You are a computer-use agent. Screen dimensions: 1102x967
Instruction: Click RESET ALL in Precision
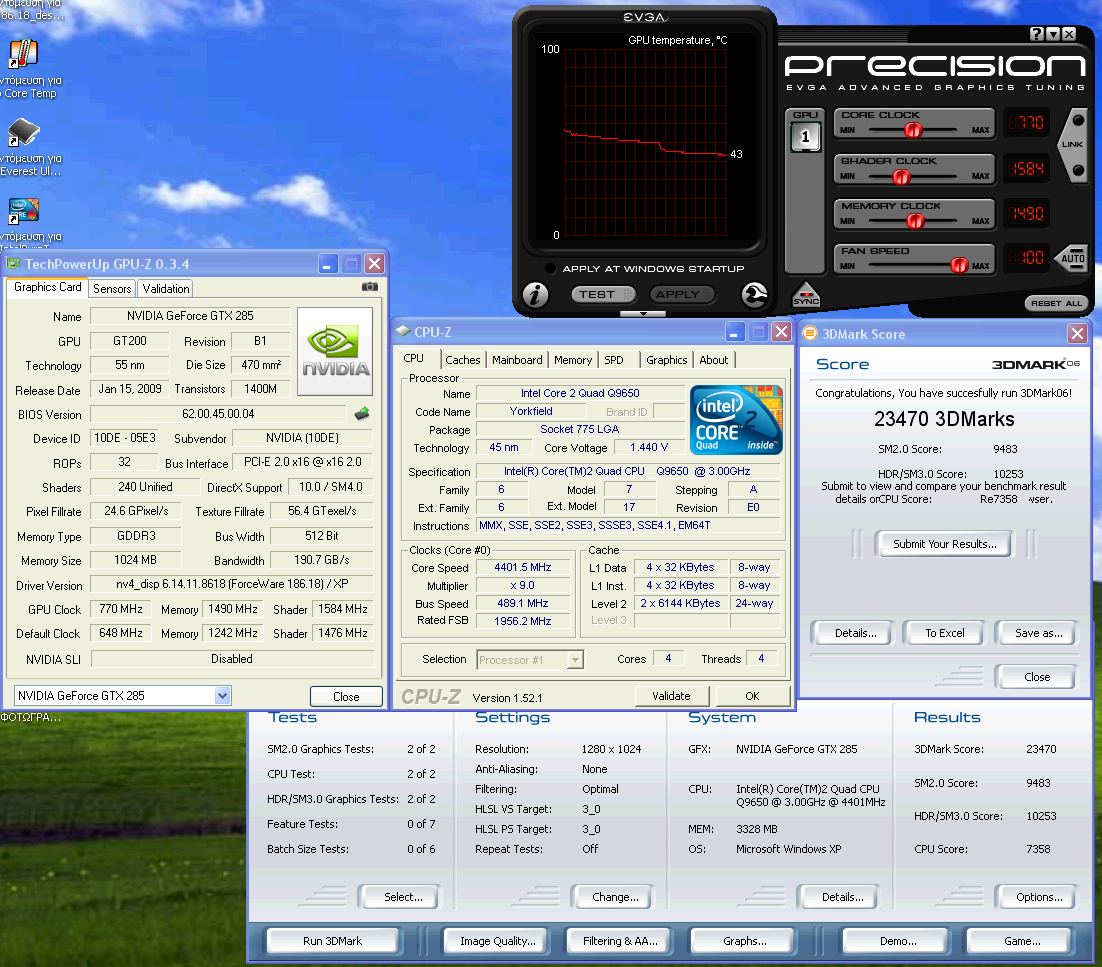[1056, 303]
